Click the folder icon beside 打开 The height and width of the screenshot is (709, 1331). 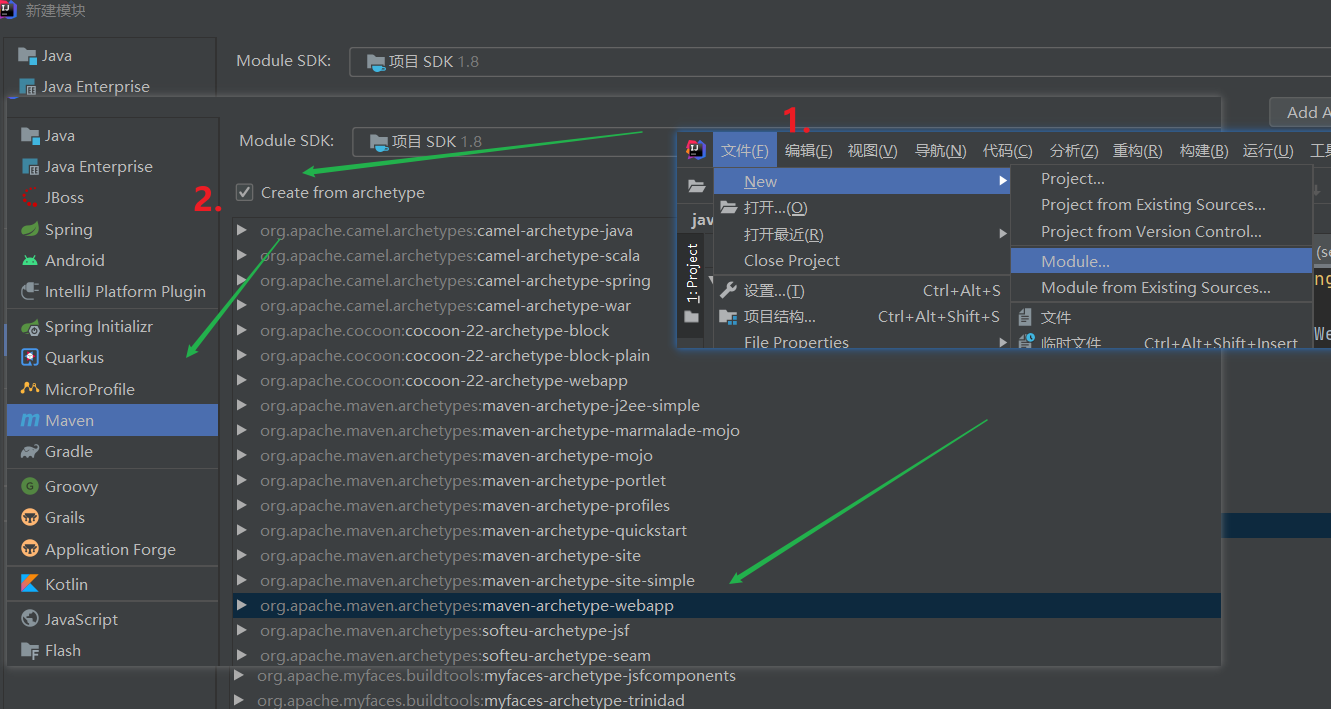pyautogui.click(x=728, y=207)
